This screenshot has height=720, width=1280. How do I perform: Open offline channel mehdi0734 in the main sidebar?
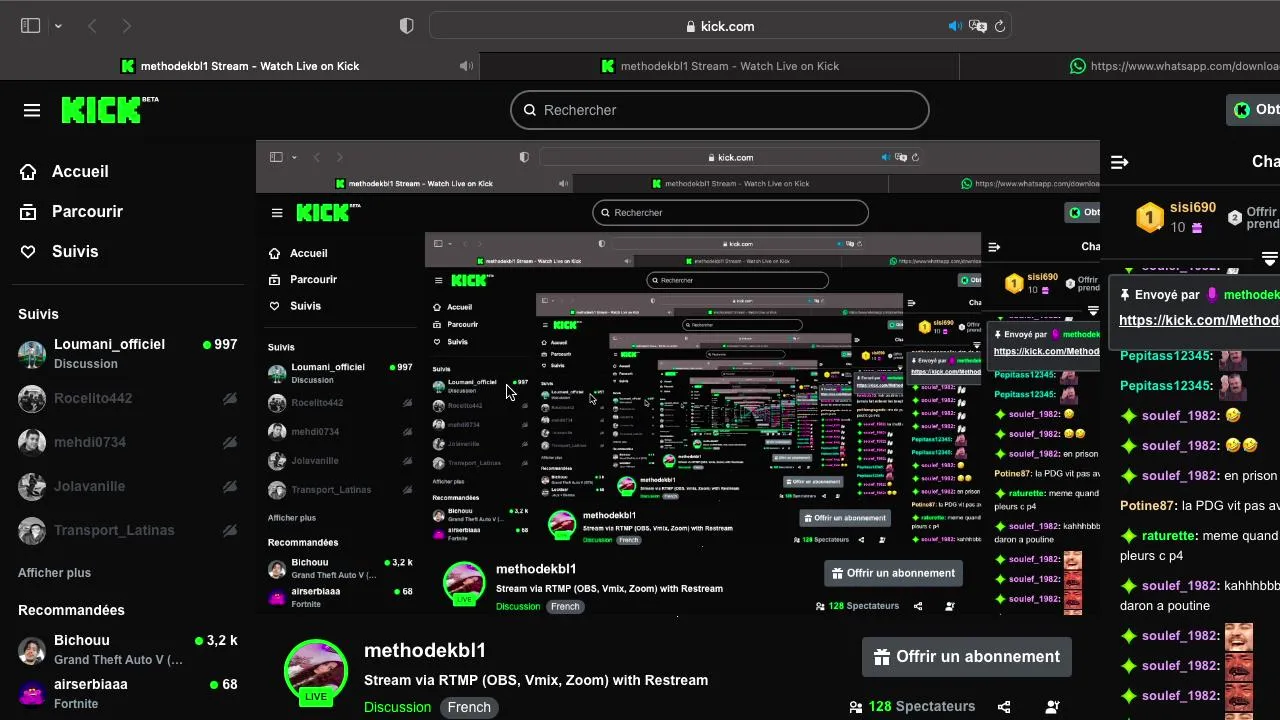click(x=128, y=442)
